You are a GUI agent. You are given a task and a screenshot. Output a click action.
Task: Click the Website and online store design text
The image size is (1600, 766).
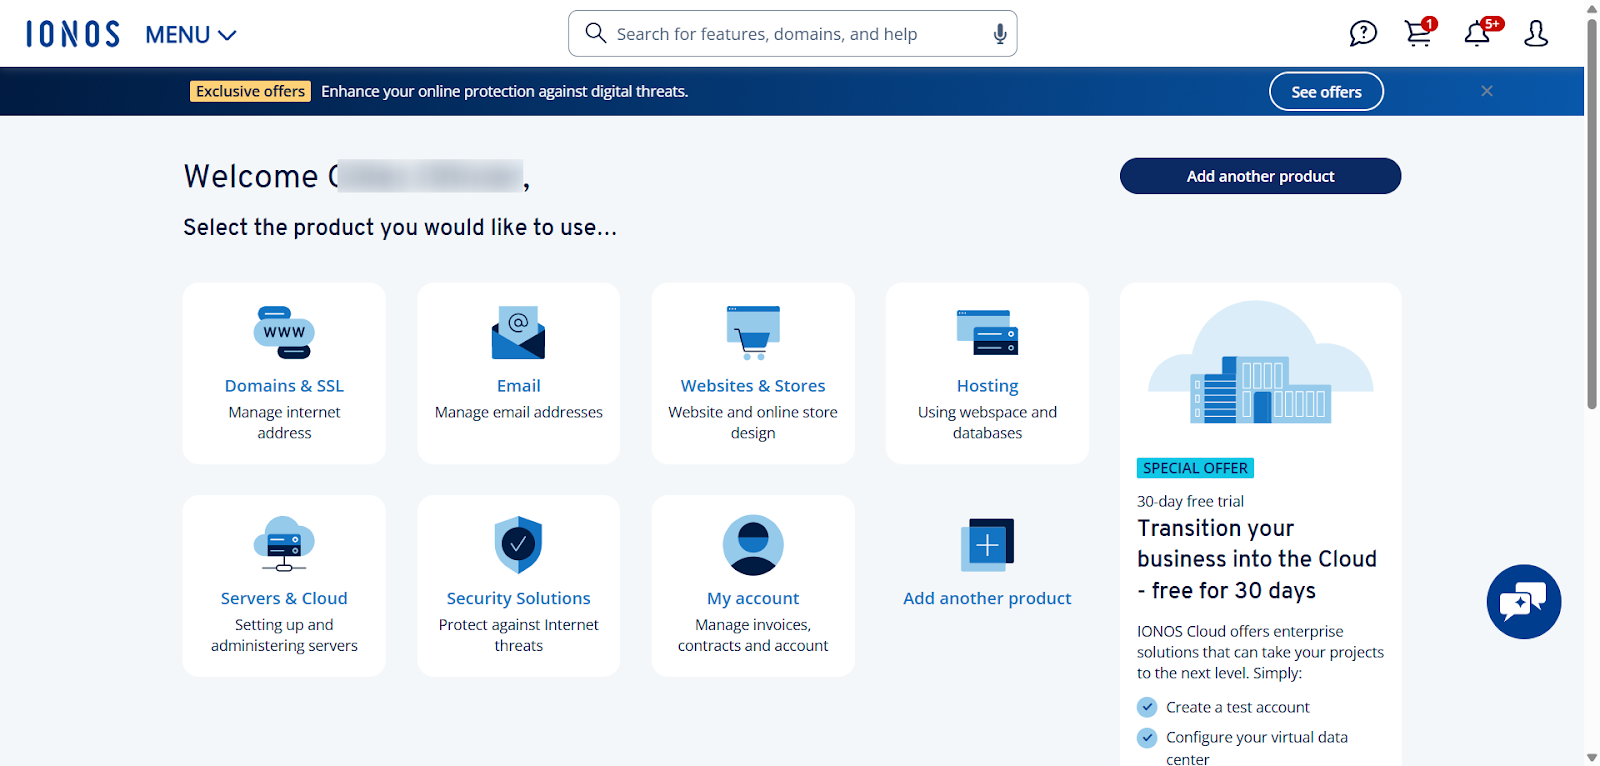(x=753, y=422)
